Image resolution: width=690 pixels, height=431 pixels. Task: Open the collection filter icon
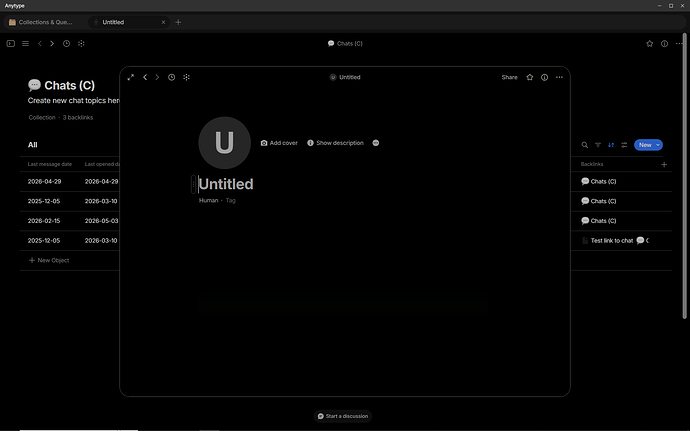598,145
